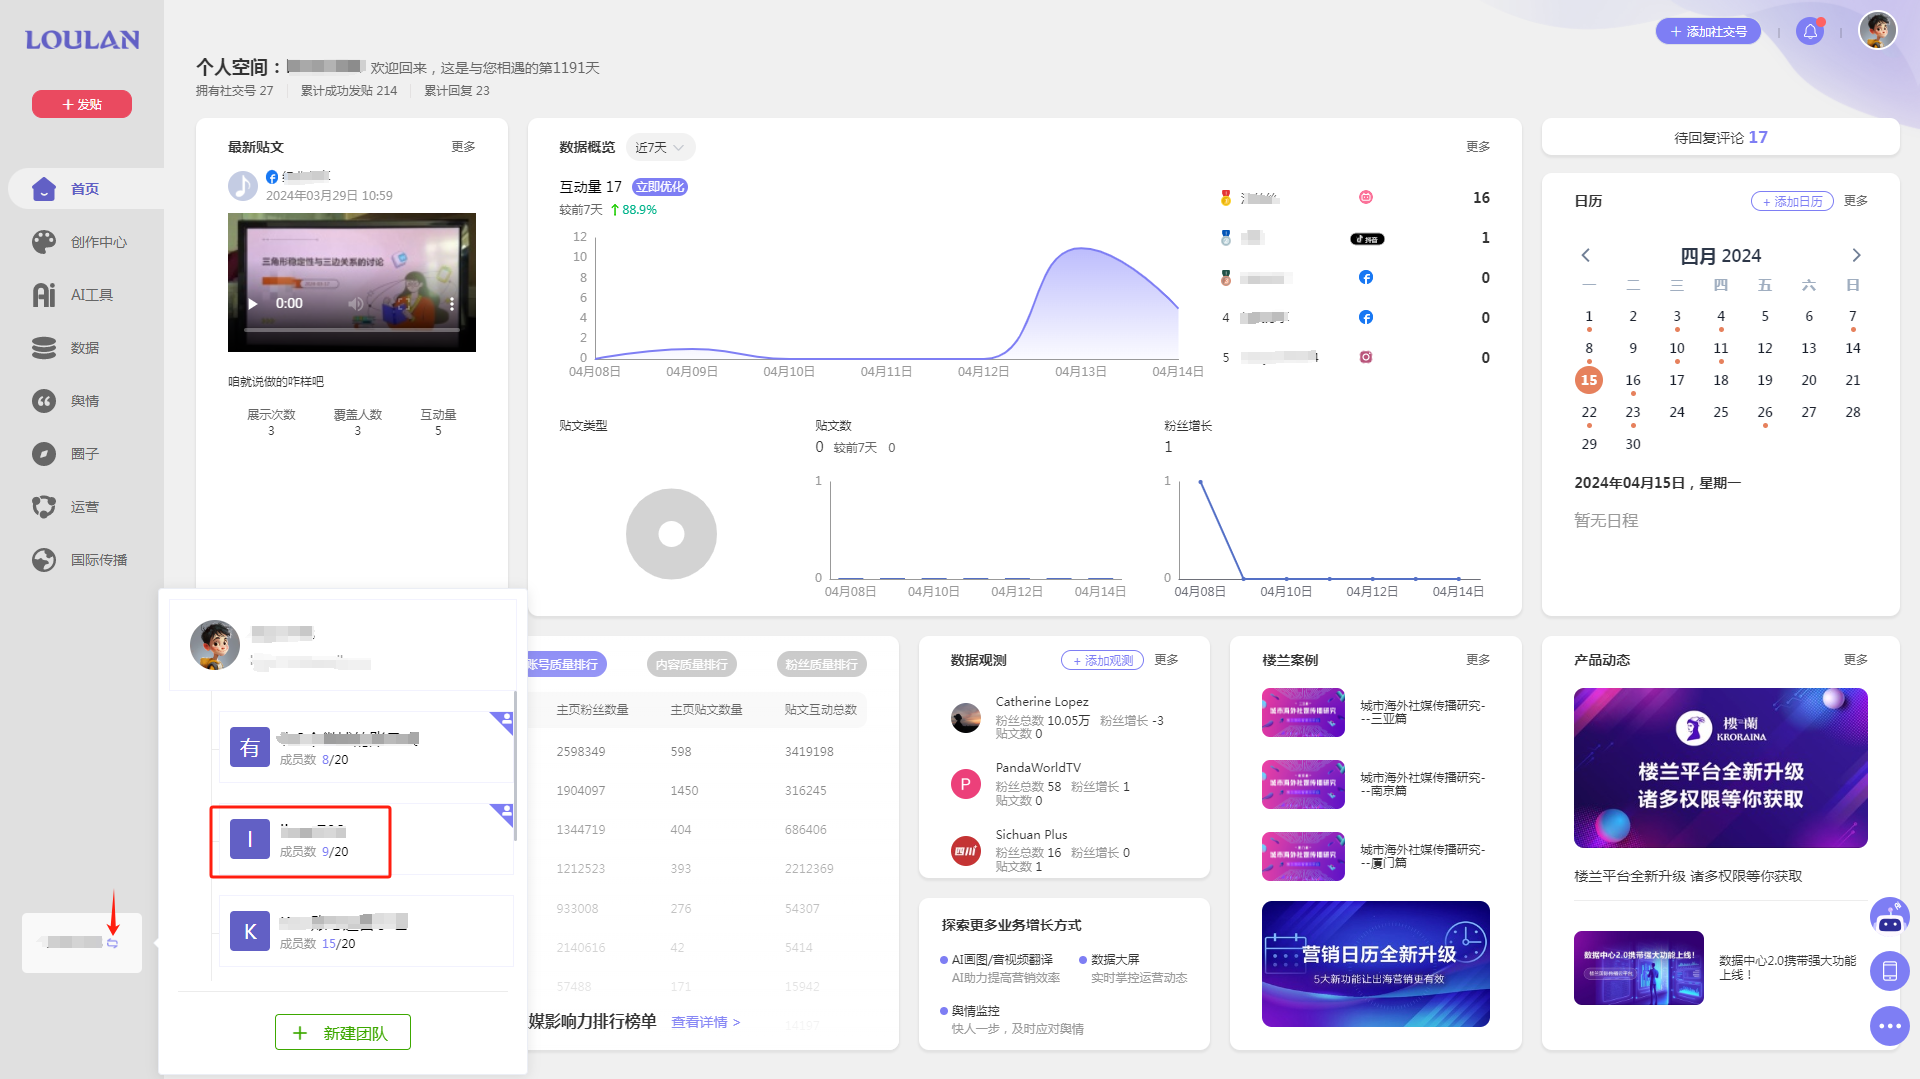
Task: Click the Sichuan Plus avatar icon
Action: click(966, 851)
